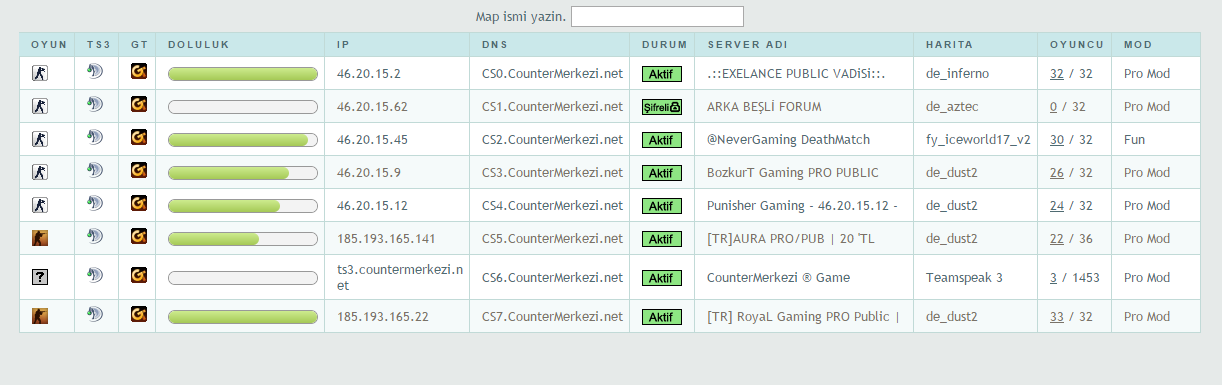Click server name @NeverGaming DeathMatch
The height and width of the screenshot is (385, 1222).
788,140
